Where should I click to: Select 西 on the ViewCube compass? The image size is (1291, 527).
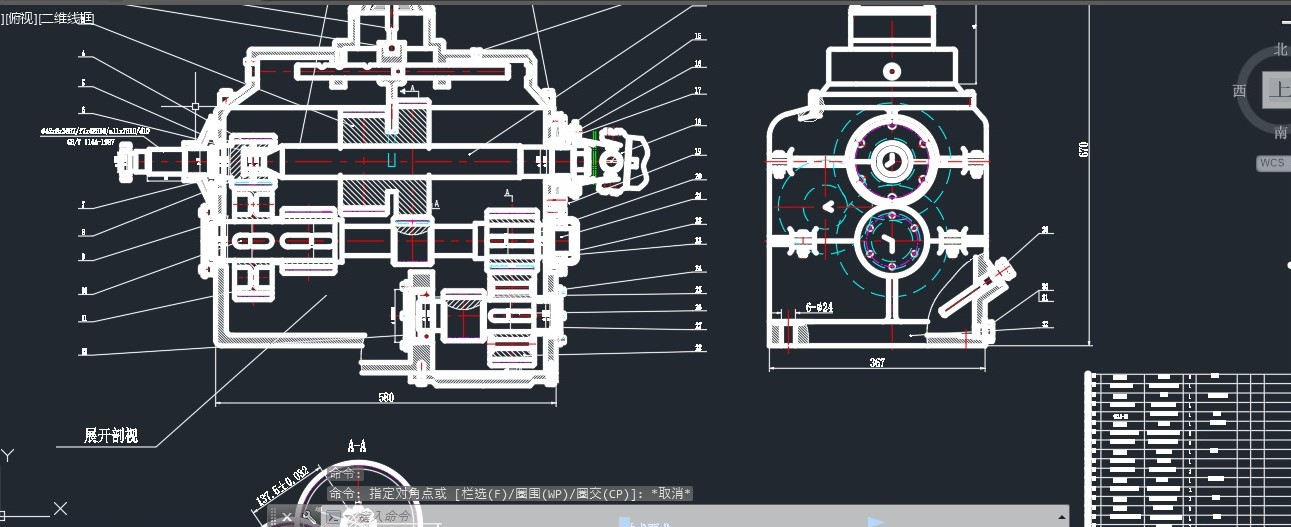click(1240, 90)
